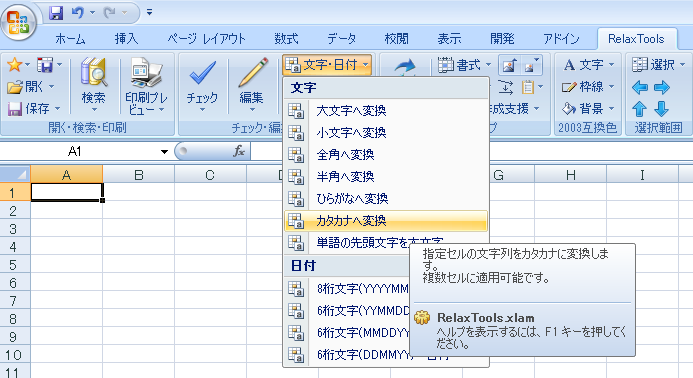The width and height of the screenshot is (693, 378).
Task: Go to the 数式 tab
Action: pyautogui.click(x=286, y=39)
